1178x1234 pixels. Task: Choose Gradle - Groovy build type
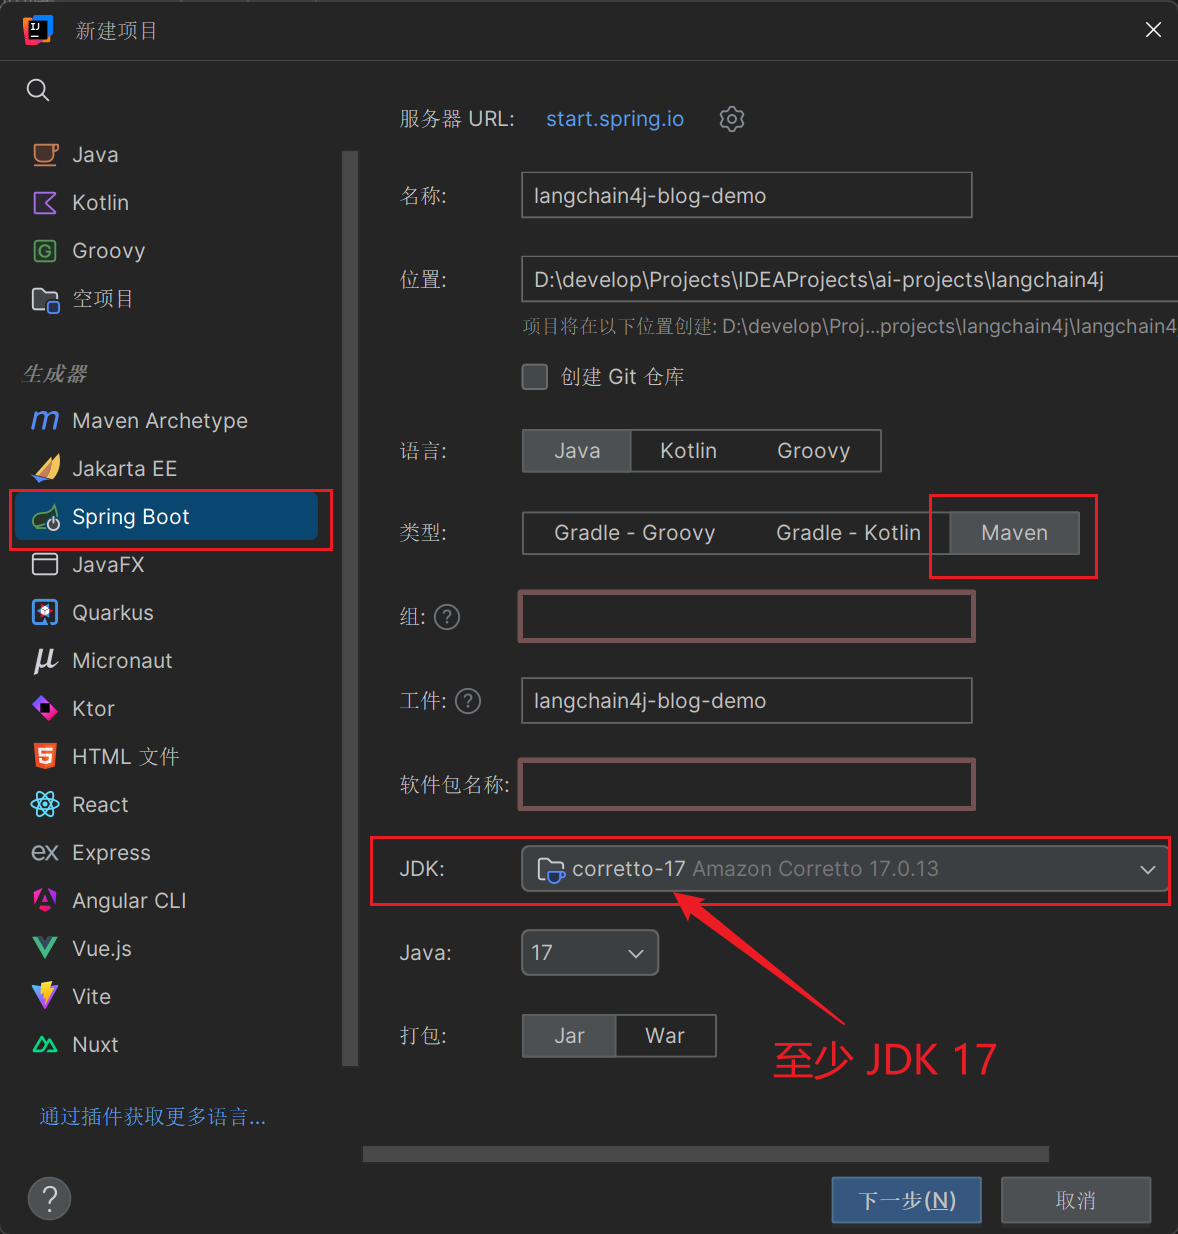pos(634,533)
